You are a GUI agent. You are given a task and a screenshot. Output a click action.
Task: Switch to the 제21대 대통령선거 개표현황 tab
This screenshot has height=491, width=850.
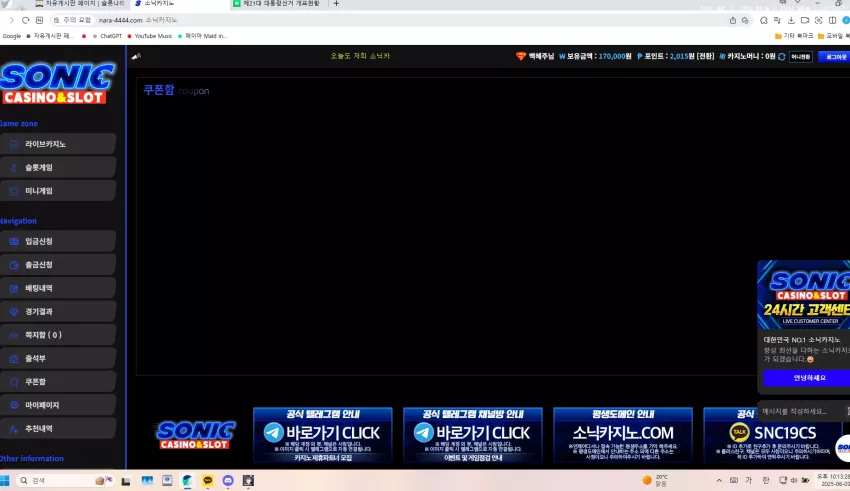(x=280, y=4)
